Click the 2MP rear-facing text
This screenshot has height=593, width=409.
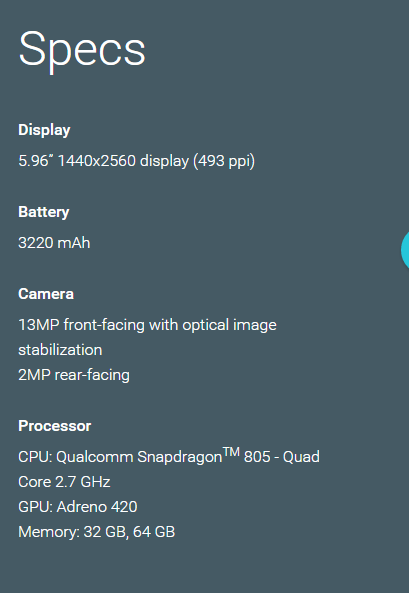click(74, 375)
